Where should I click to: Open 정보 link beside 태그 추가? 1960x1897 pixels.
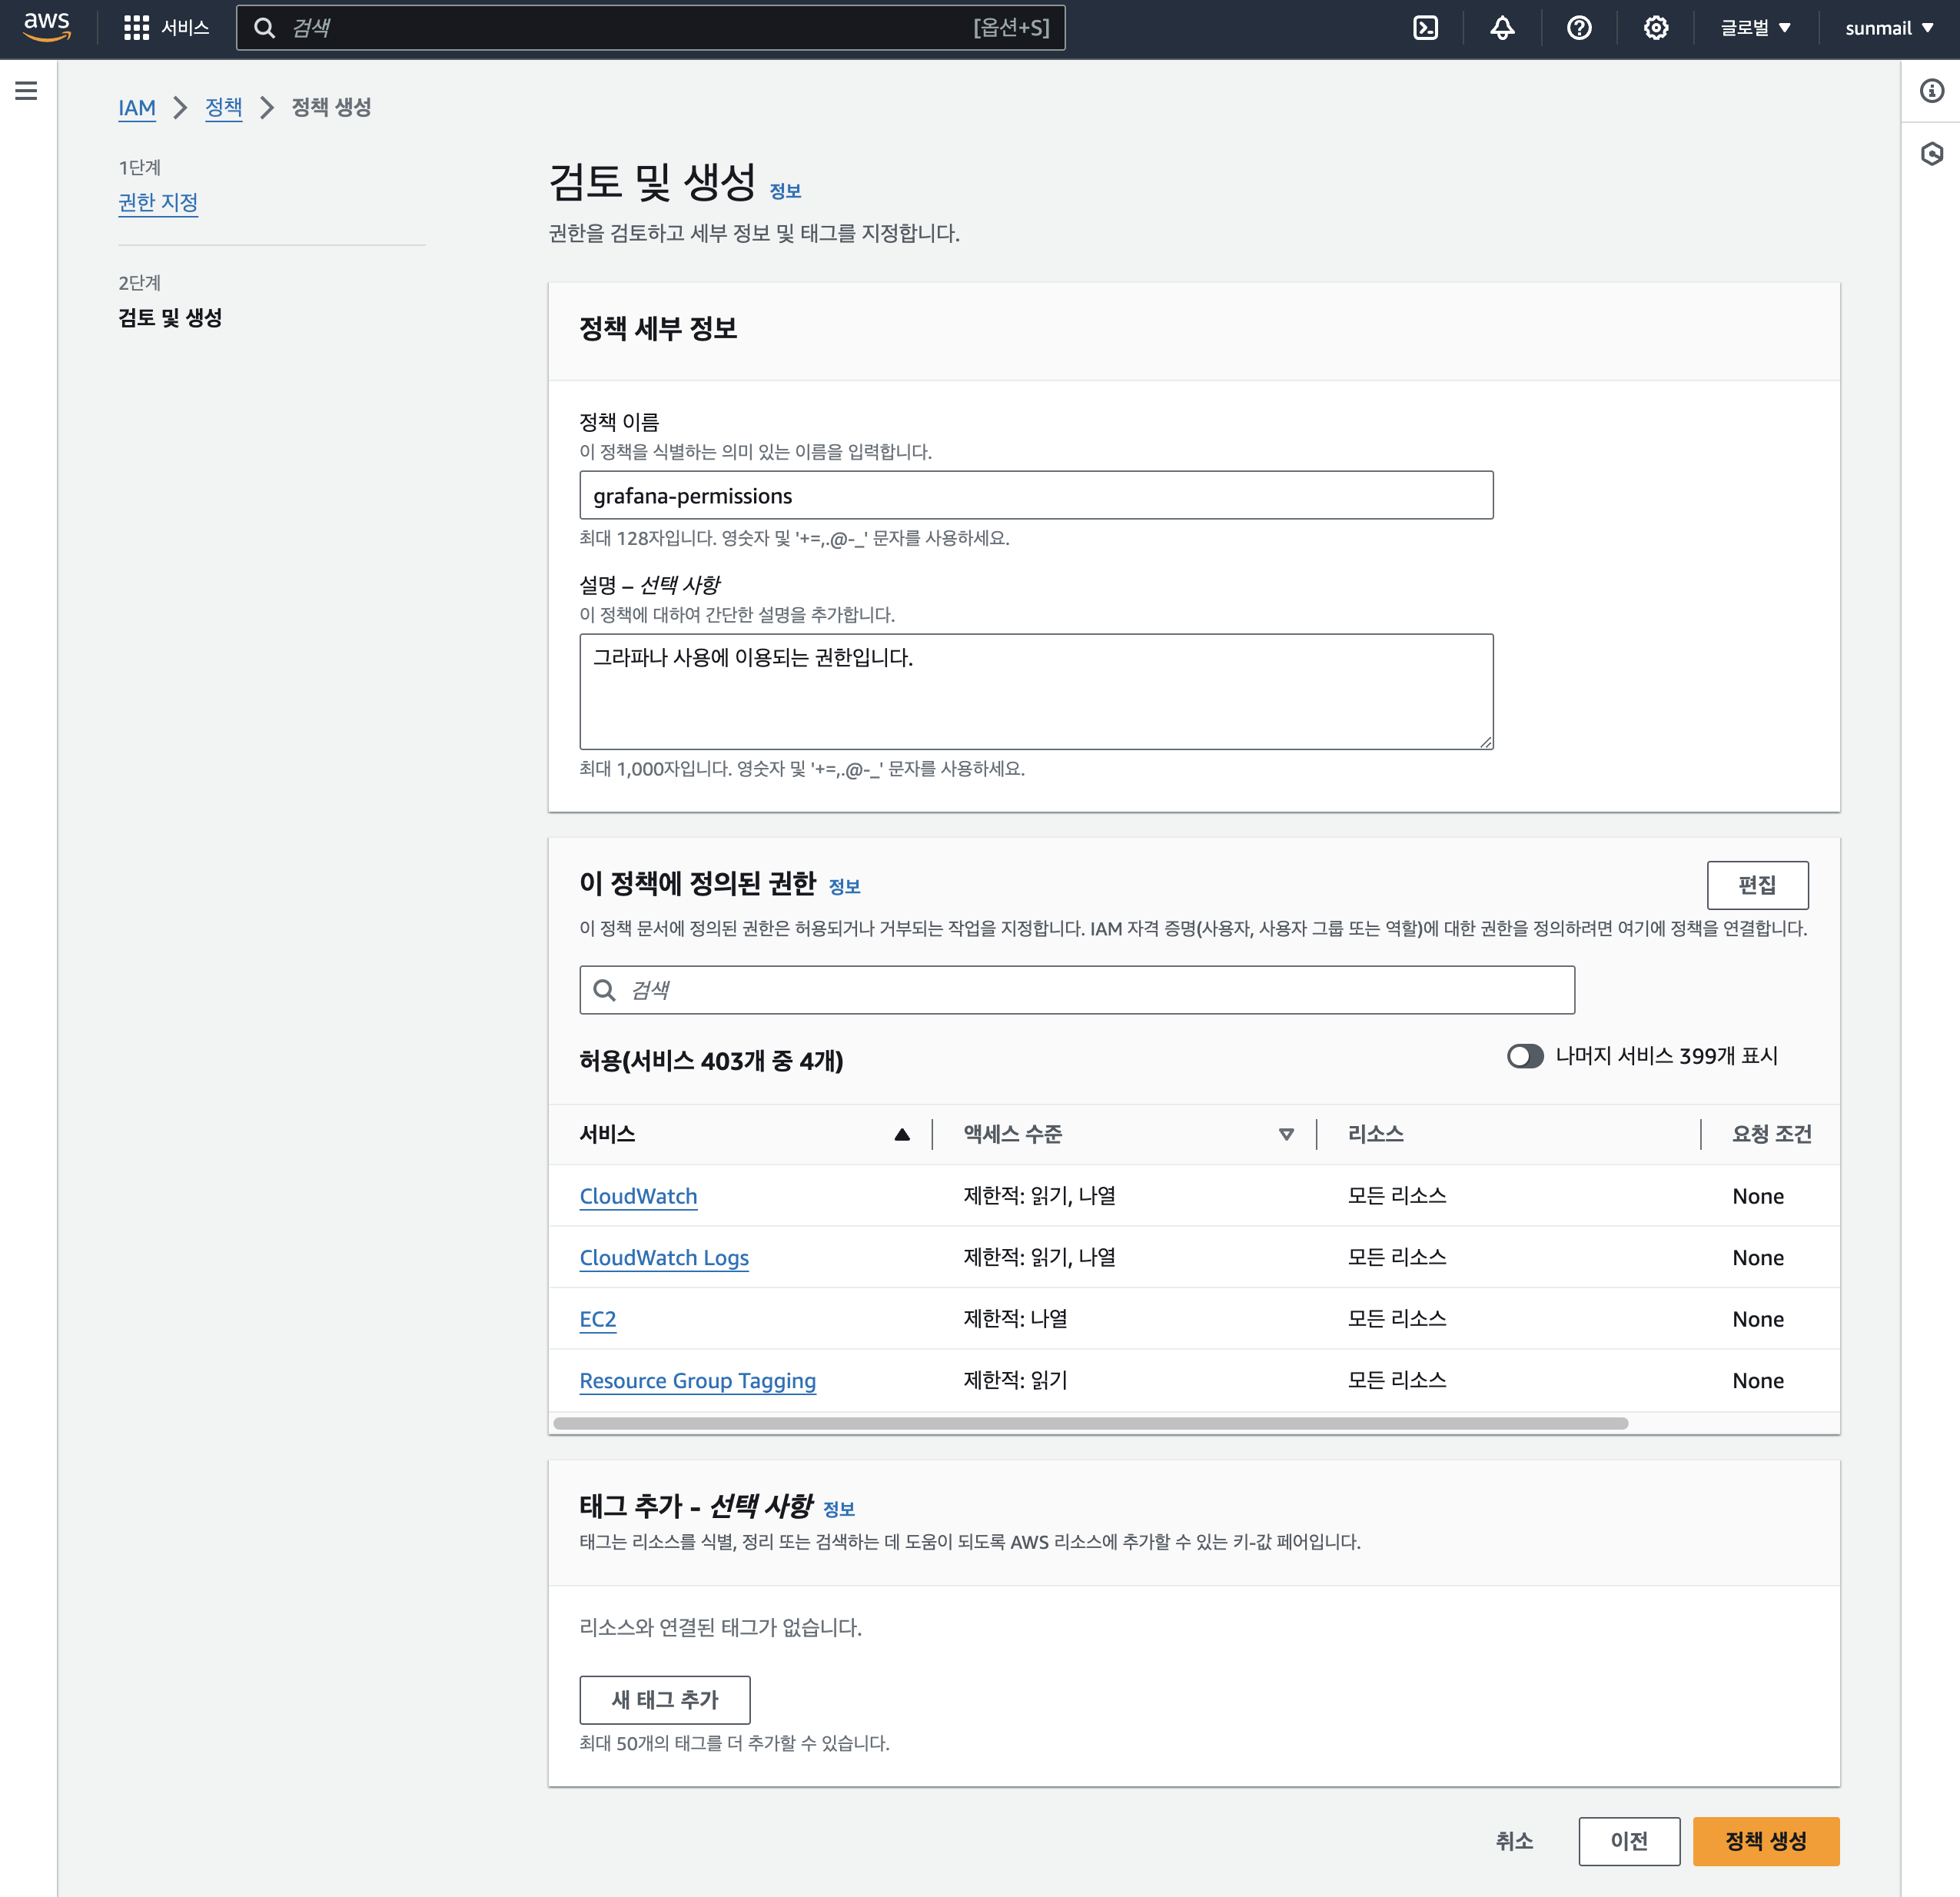click(x=838, y=1509)
